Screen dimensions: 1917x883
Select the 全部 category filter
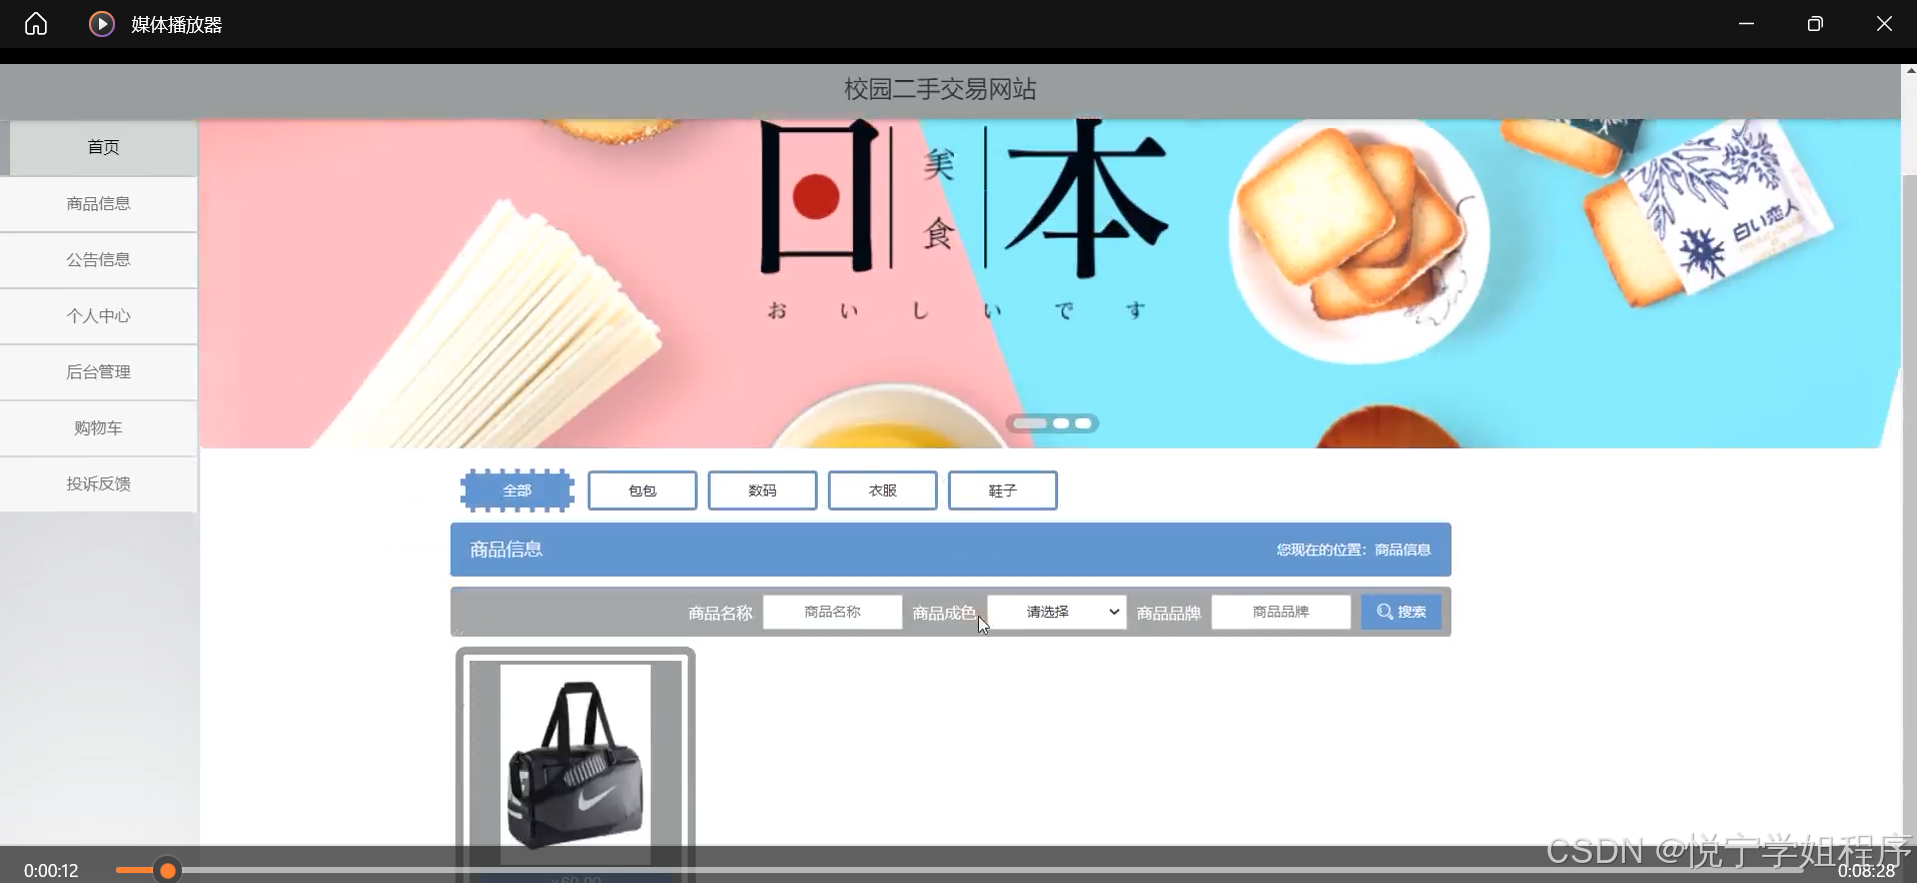pos(517,491)
